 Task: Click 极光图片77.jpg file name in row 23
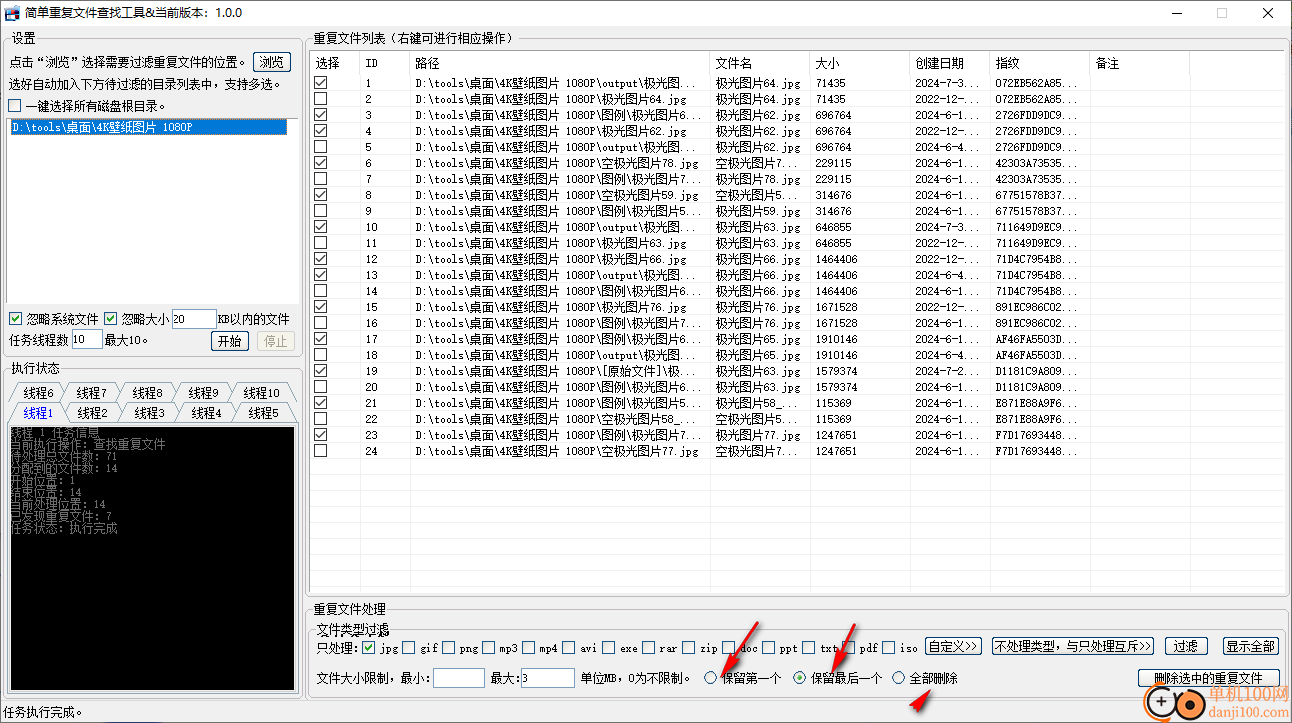pos(758,436)
